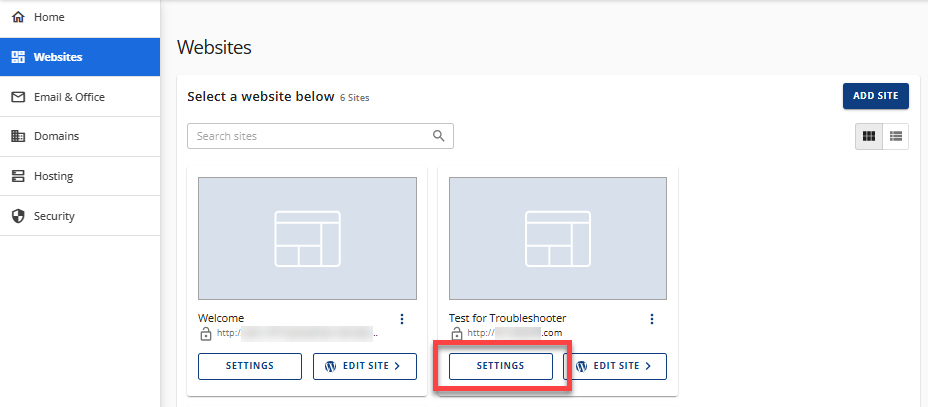Go to Email & Office section

[80, 97]
